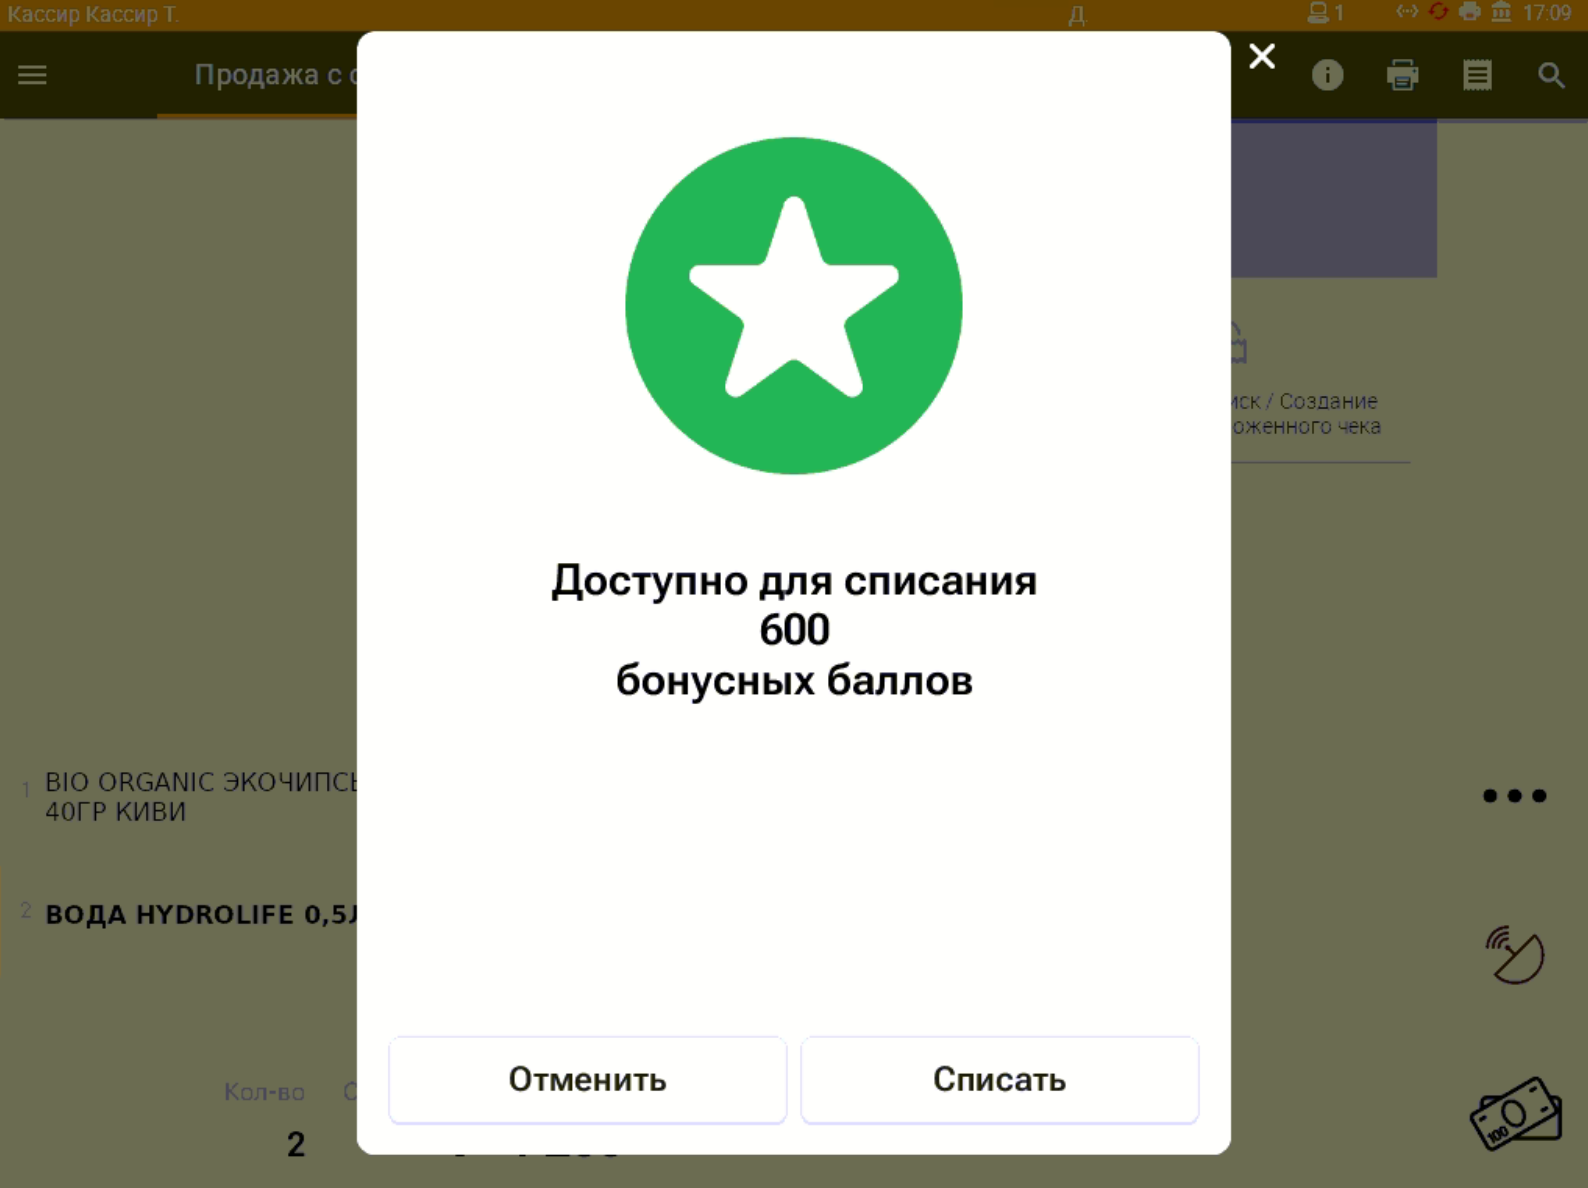Viewport: 1588px width, 1188px height.
Task: Select the contactless card payment icon
Action: (1515, 954)
